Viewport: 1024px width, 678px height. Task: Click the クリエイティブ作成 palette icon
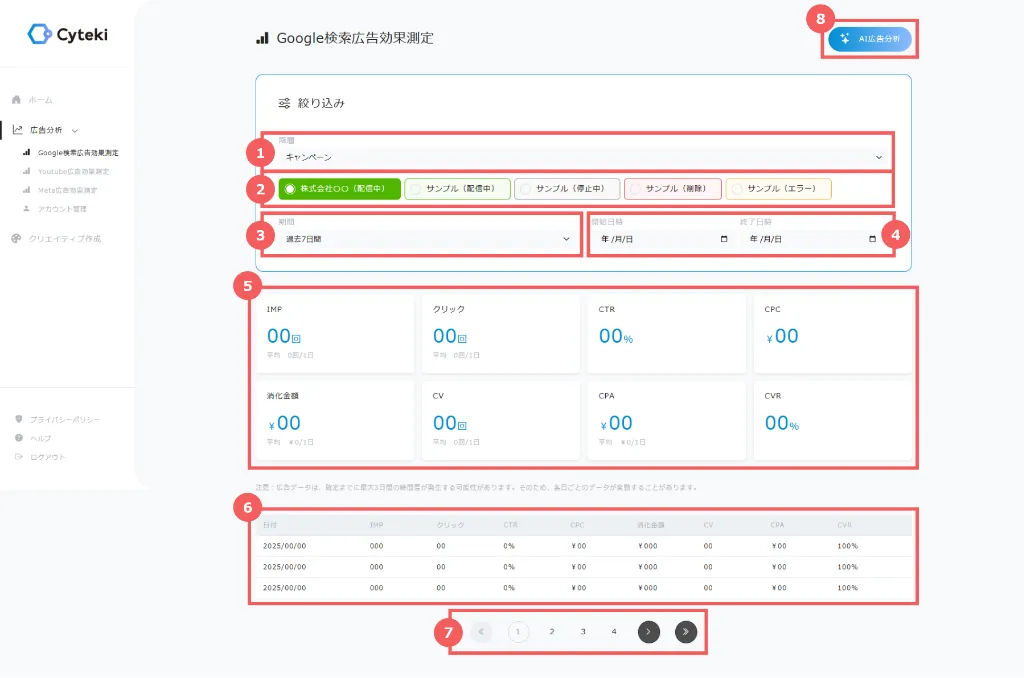[16, 239]
